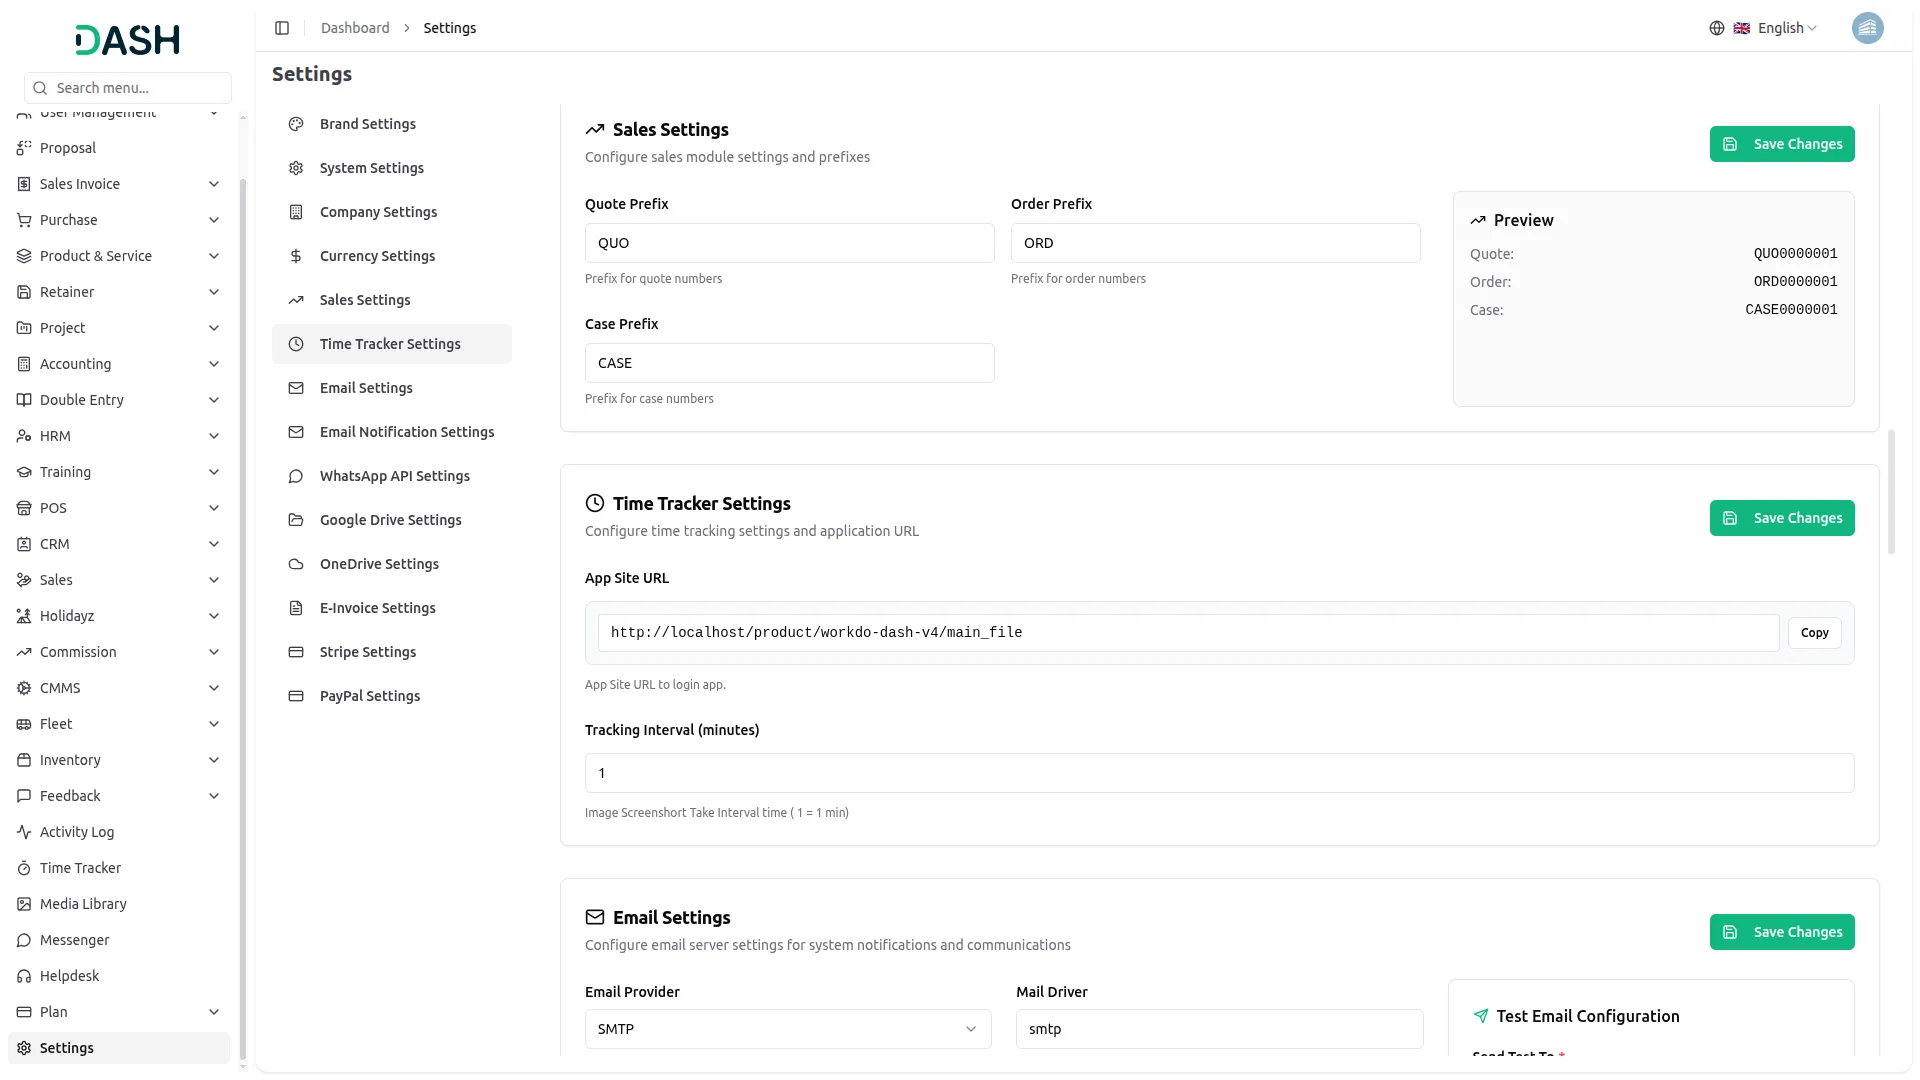Open the user avatar profile menu
The width and height of the screenshot is (1920, 1080).
point(1866,28)
